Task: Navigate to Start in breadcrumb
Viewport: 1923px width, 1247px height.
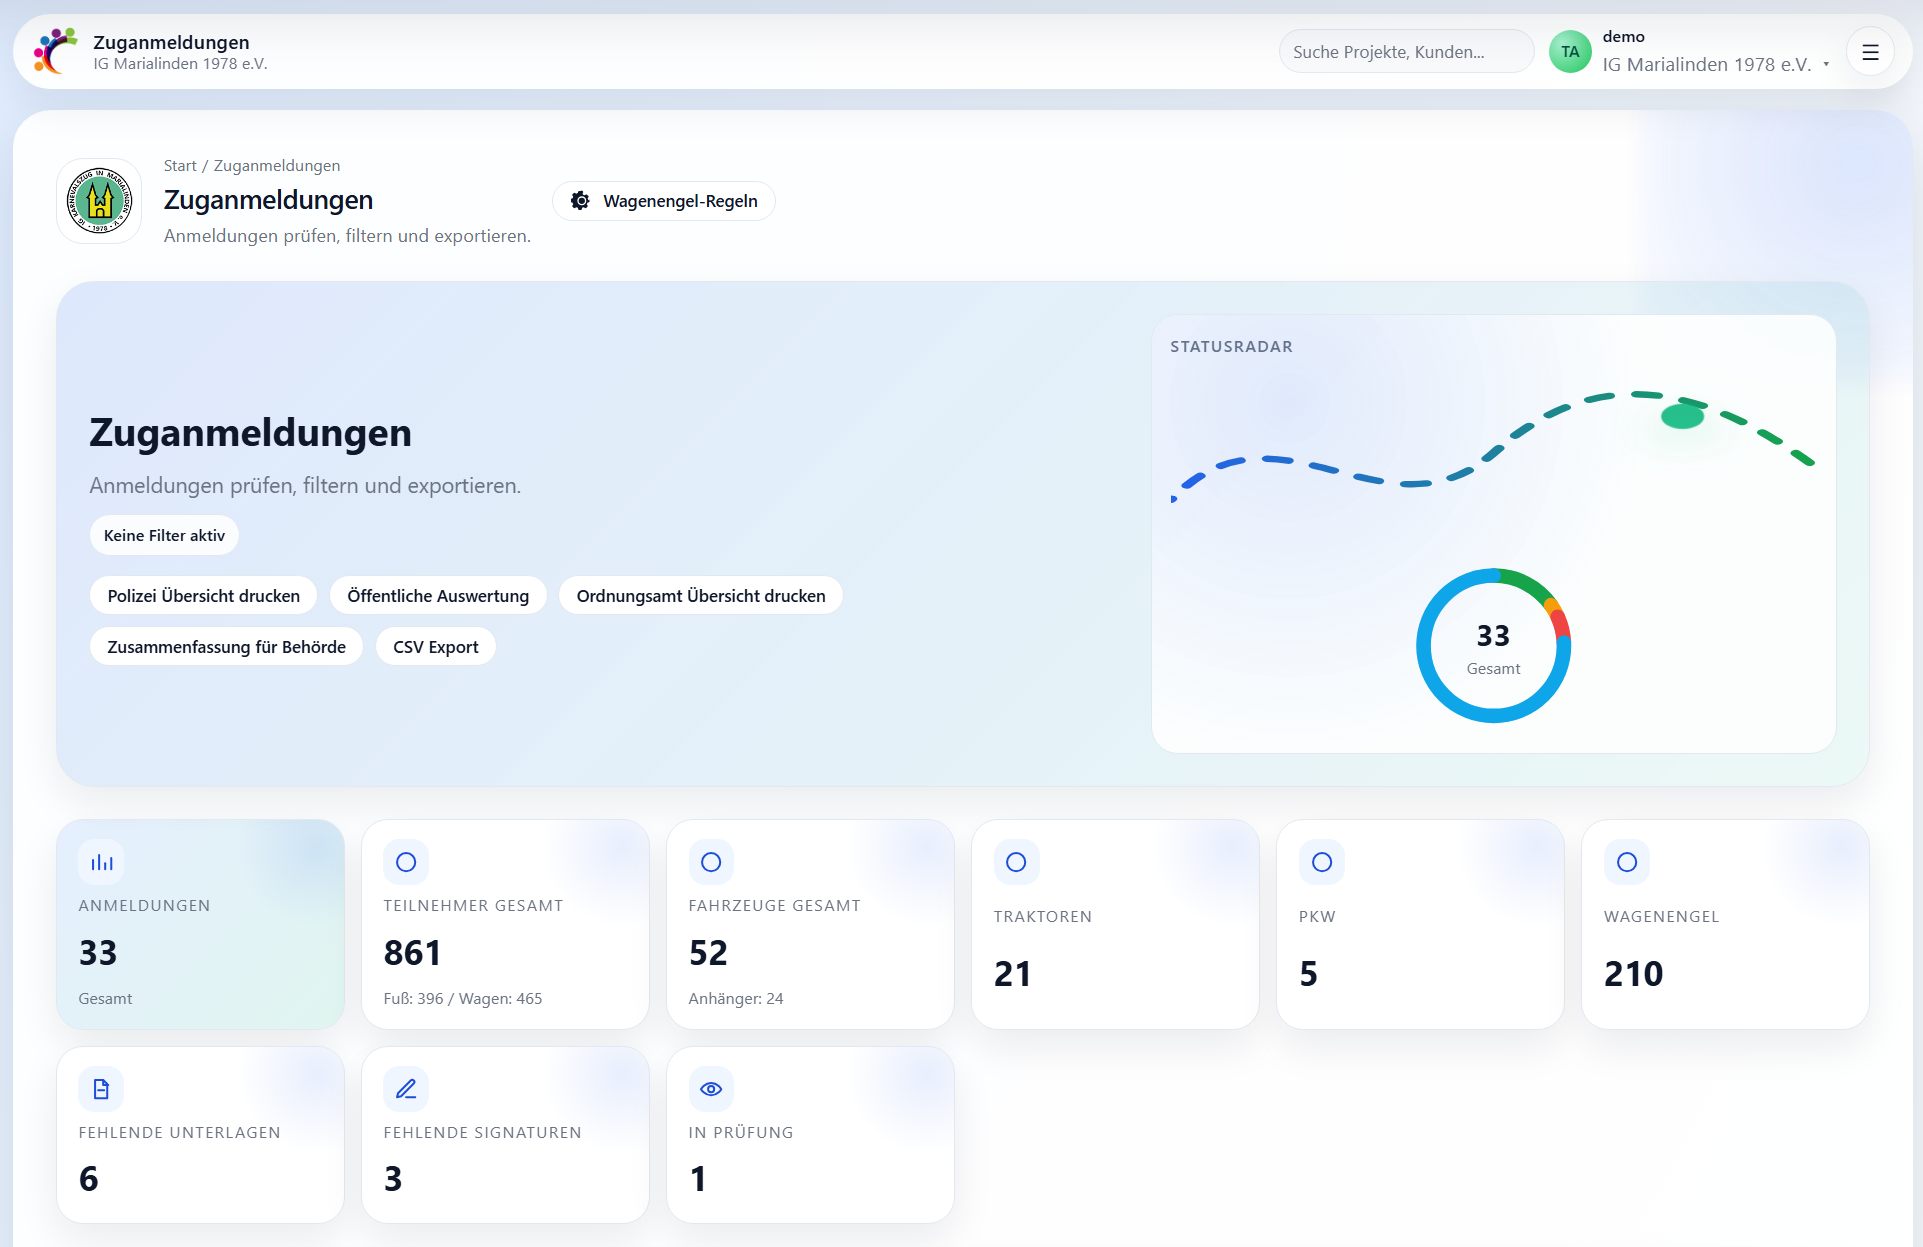Action: (x=180, y=166)
